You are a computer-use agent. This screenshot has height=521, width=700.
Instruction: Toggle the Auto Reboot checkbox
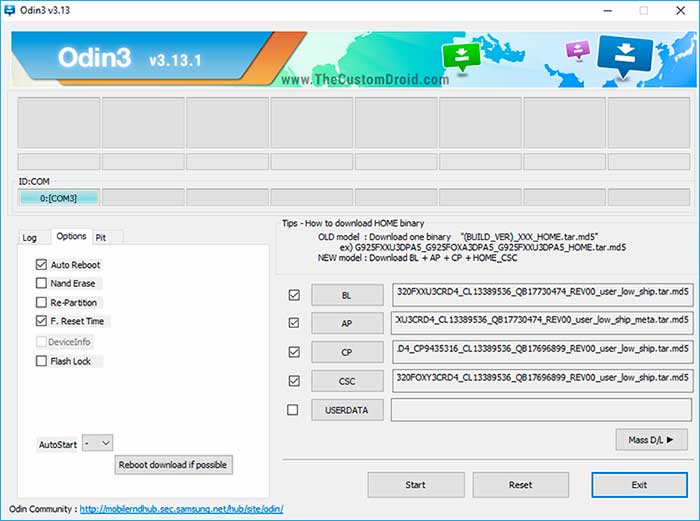(41, 265)
